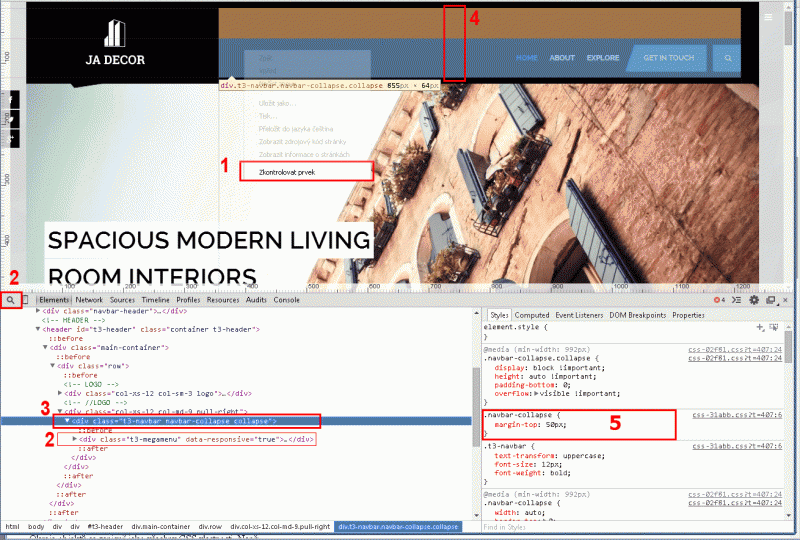This screenshot has height=540, width=800.
Task: Open the site search magnifier icon
Action: point(728,58)
